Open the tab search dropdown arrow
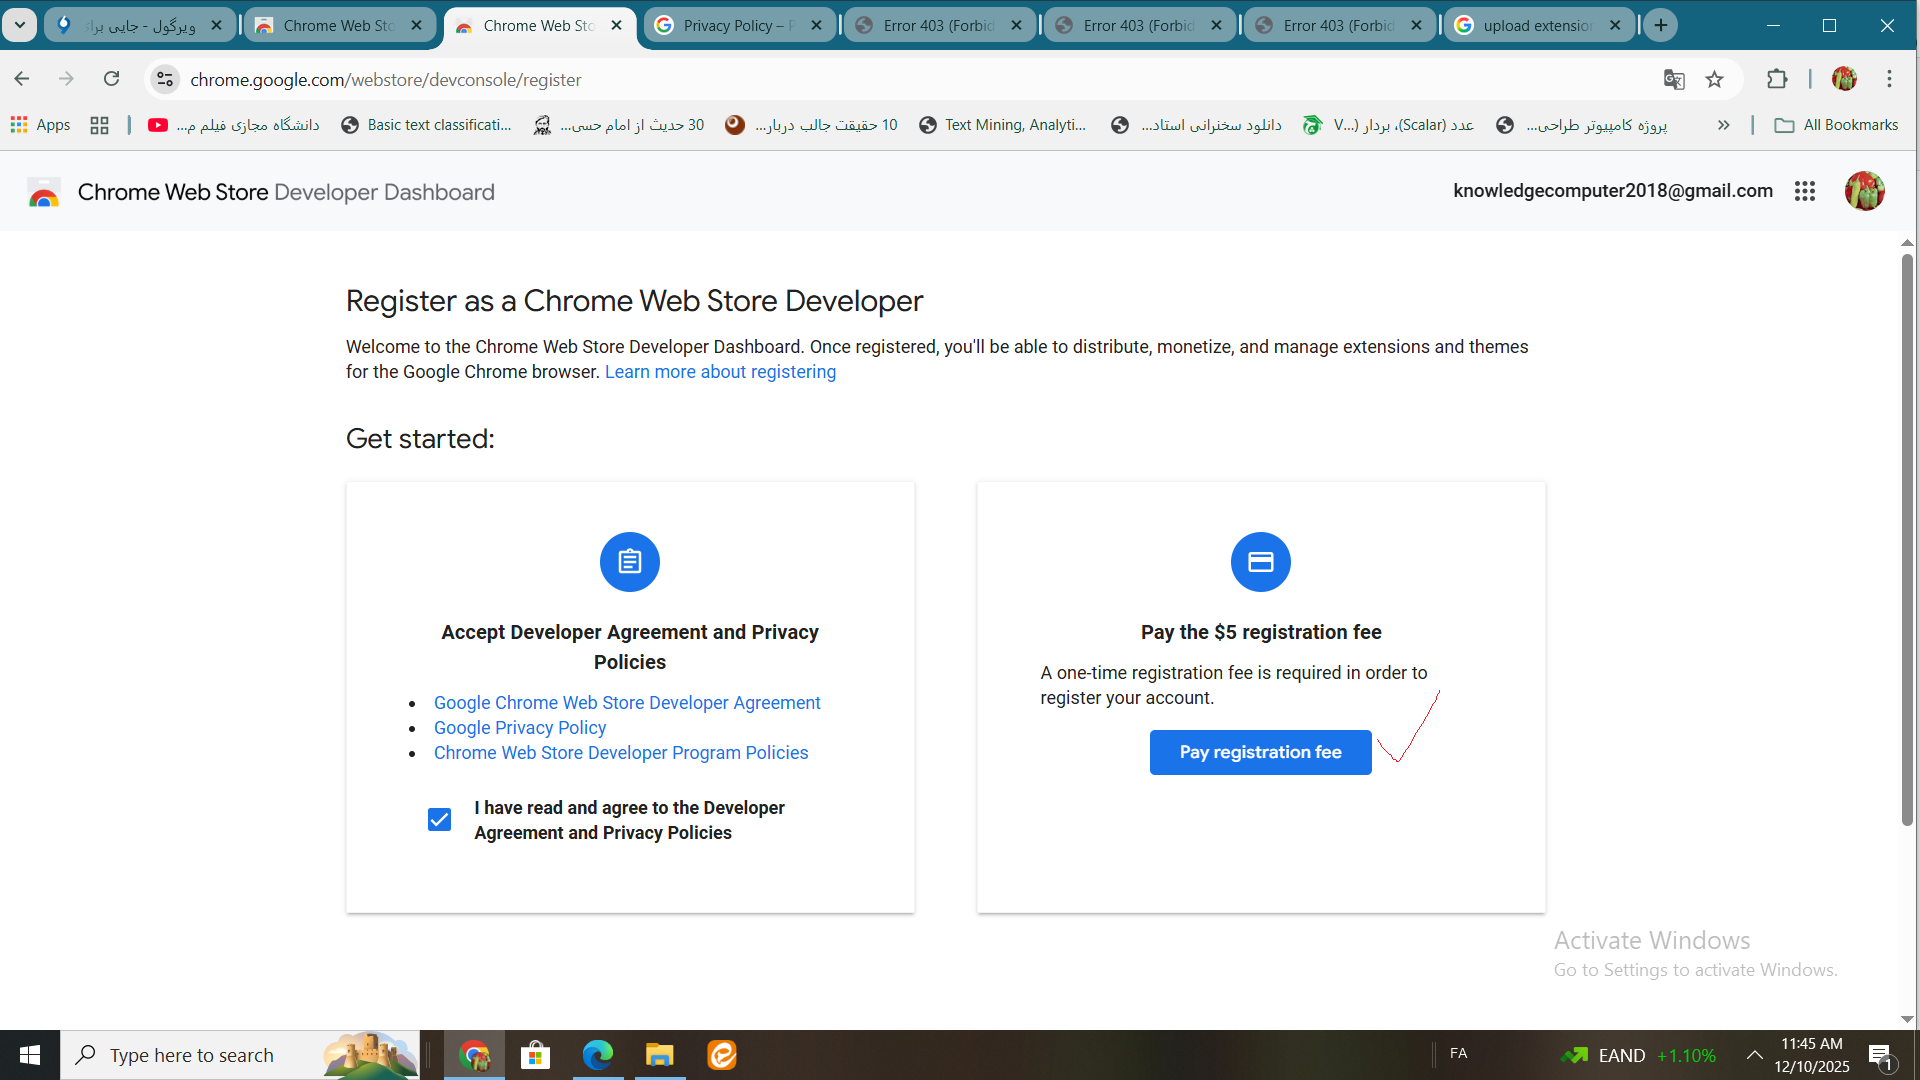The width and height of the screenshot is (1920, 1080). pos(19,25)
